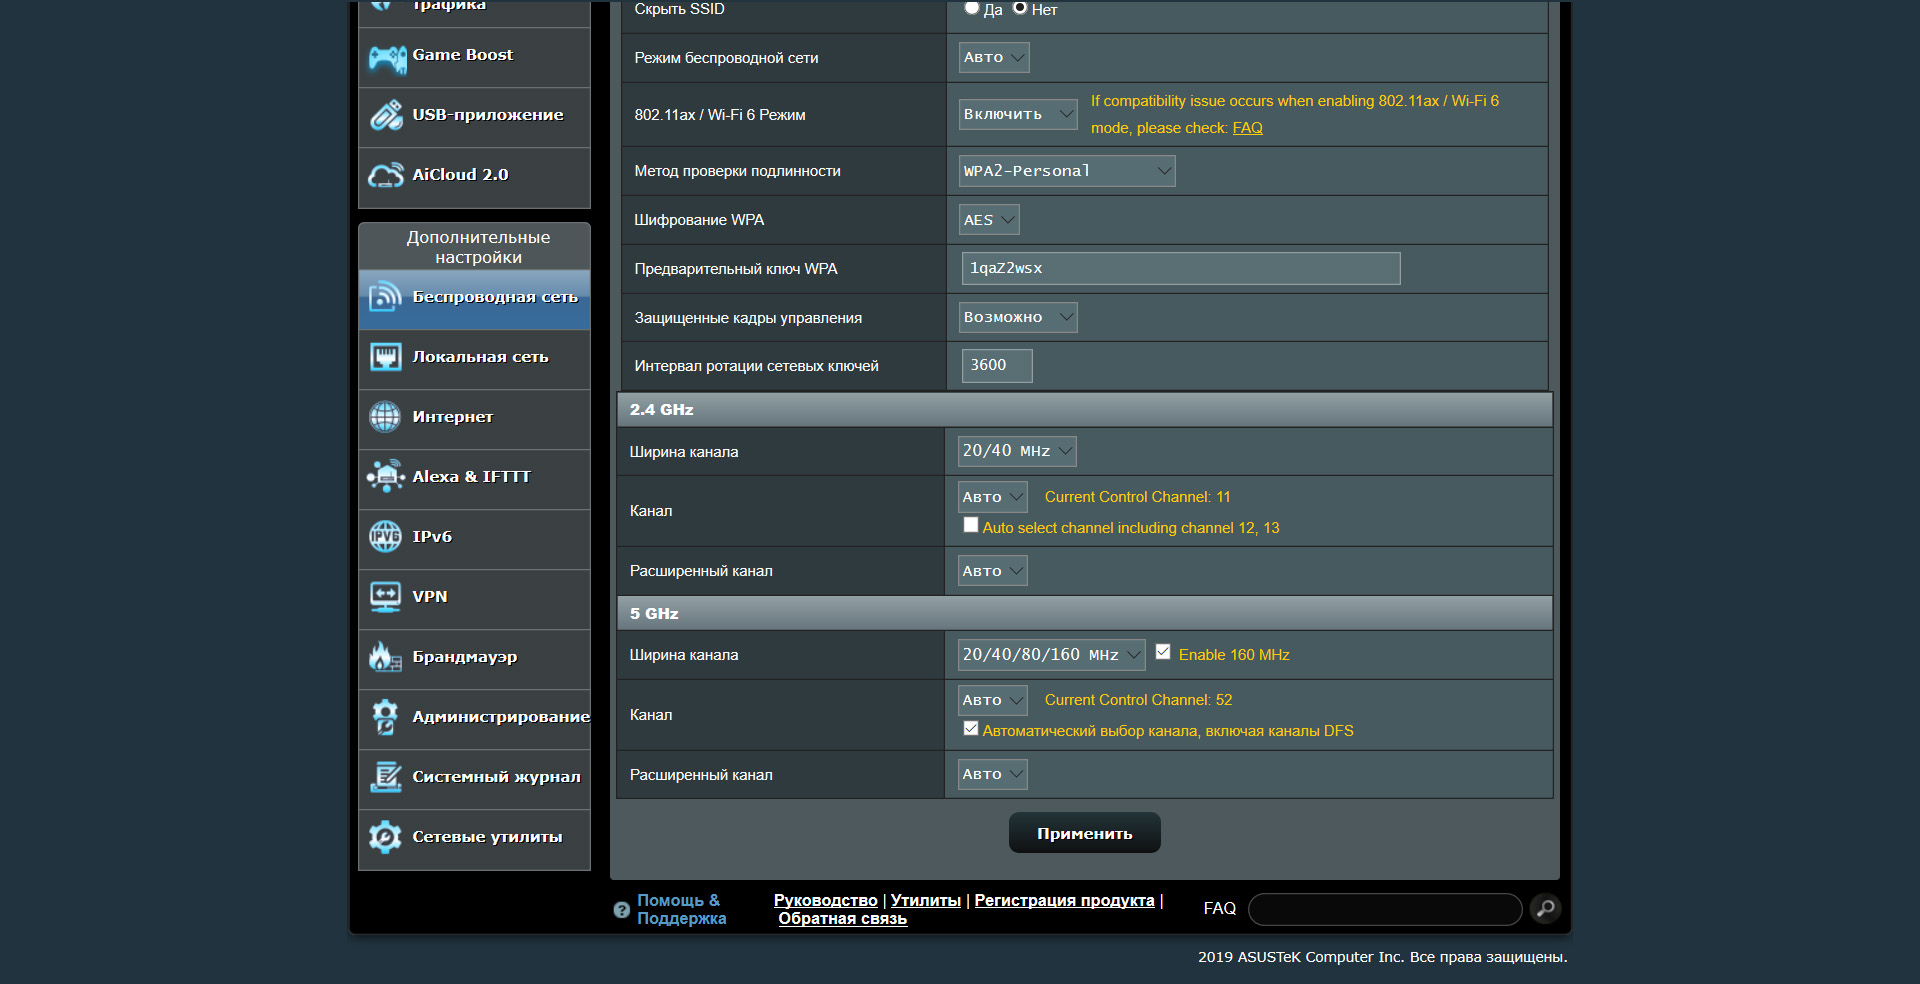Open the 5 GHz Расширенный канал dropdown

click(x=992, y=774)
